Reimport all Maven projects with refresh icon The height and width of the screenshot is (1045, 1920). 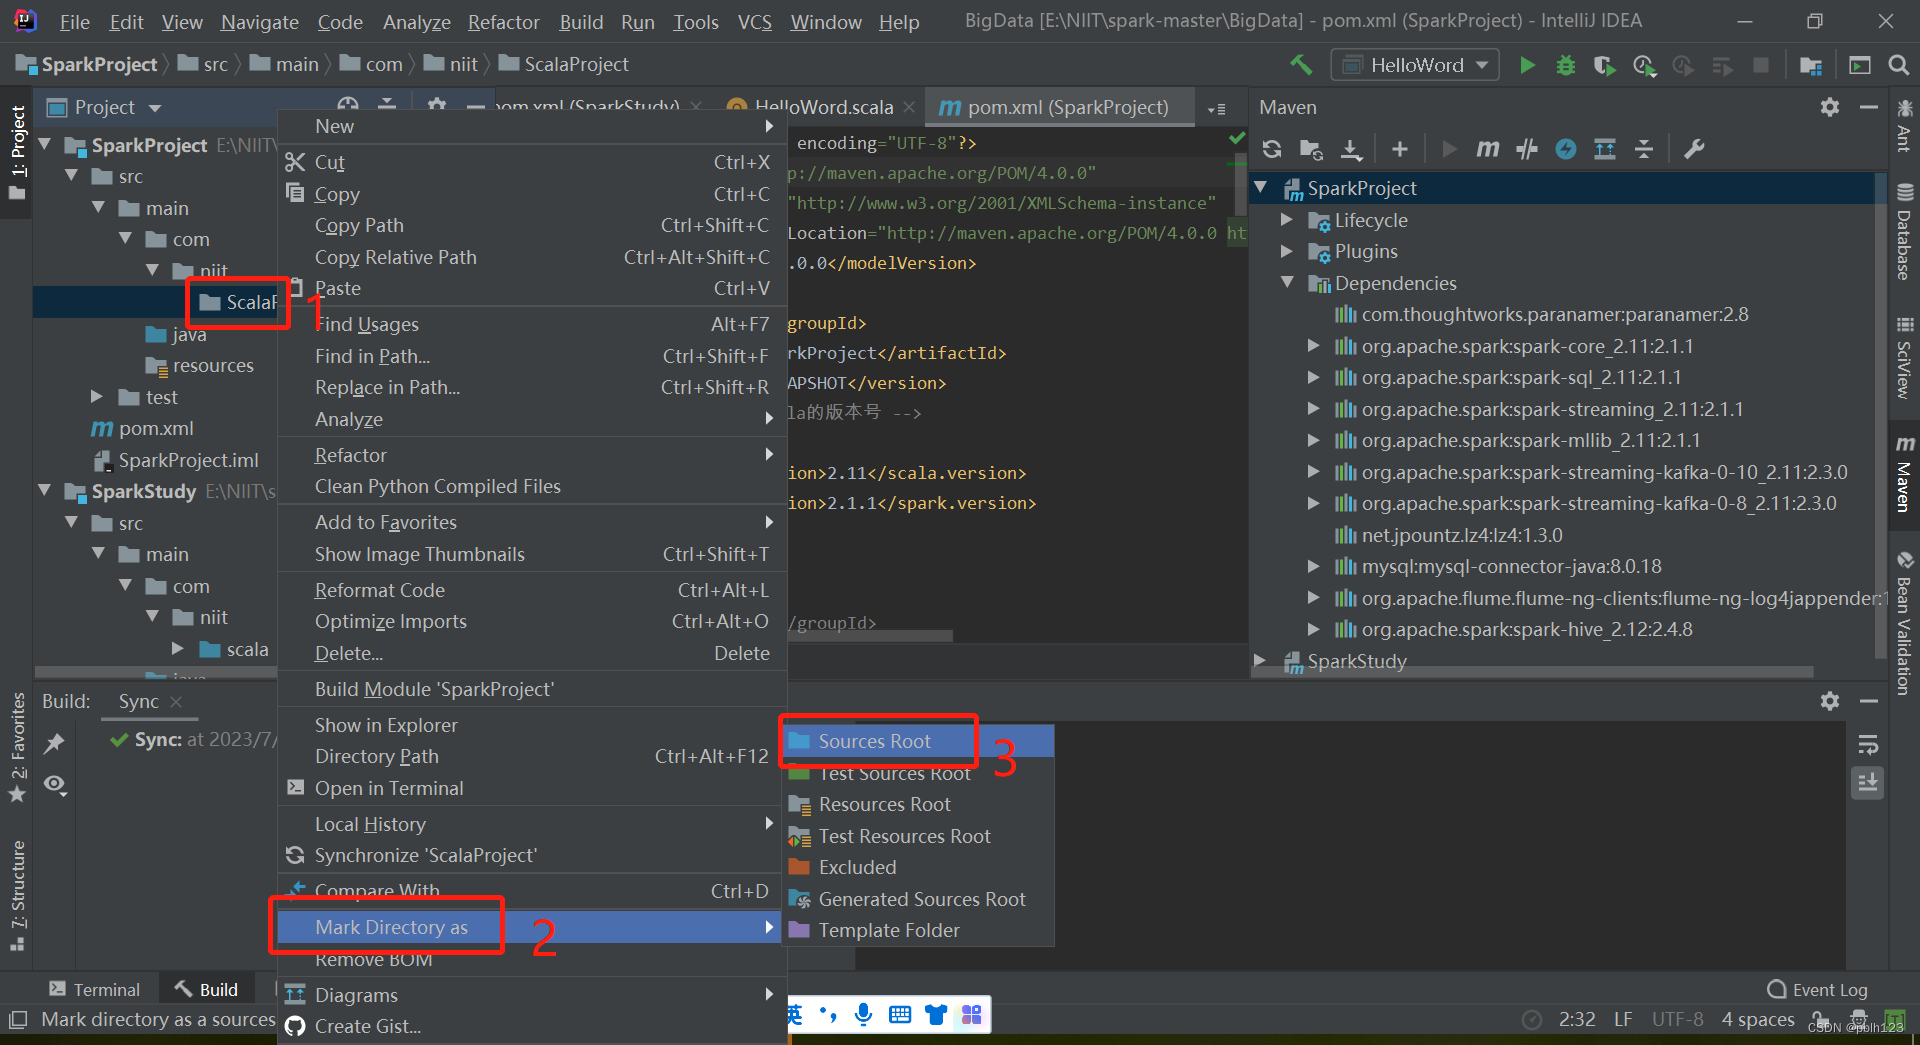point(1272,149)
